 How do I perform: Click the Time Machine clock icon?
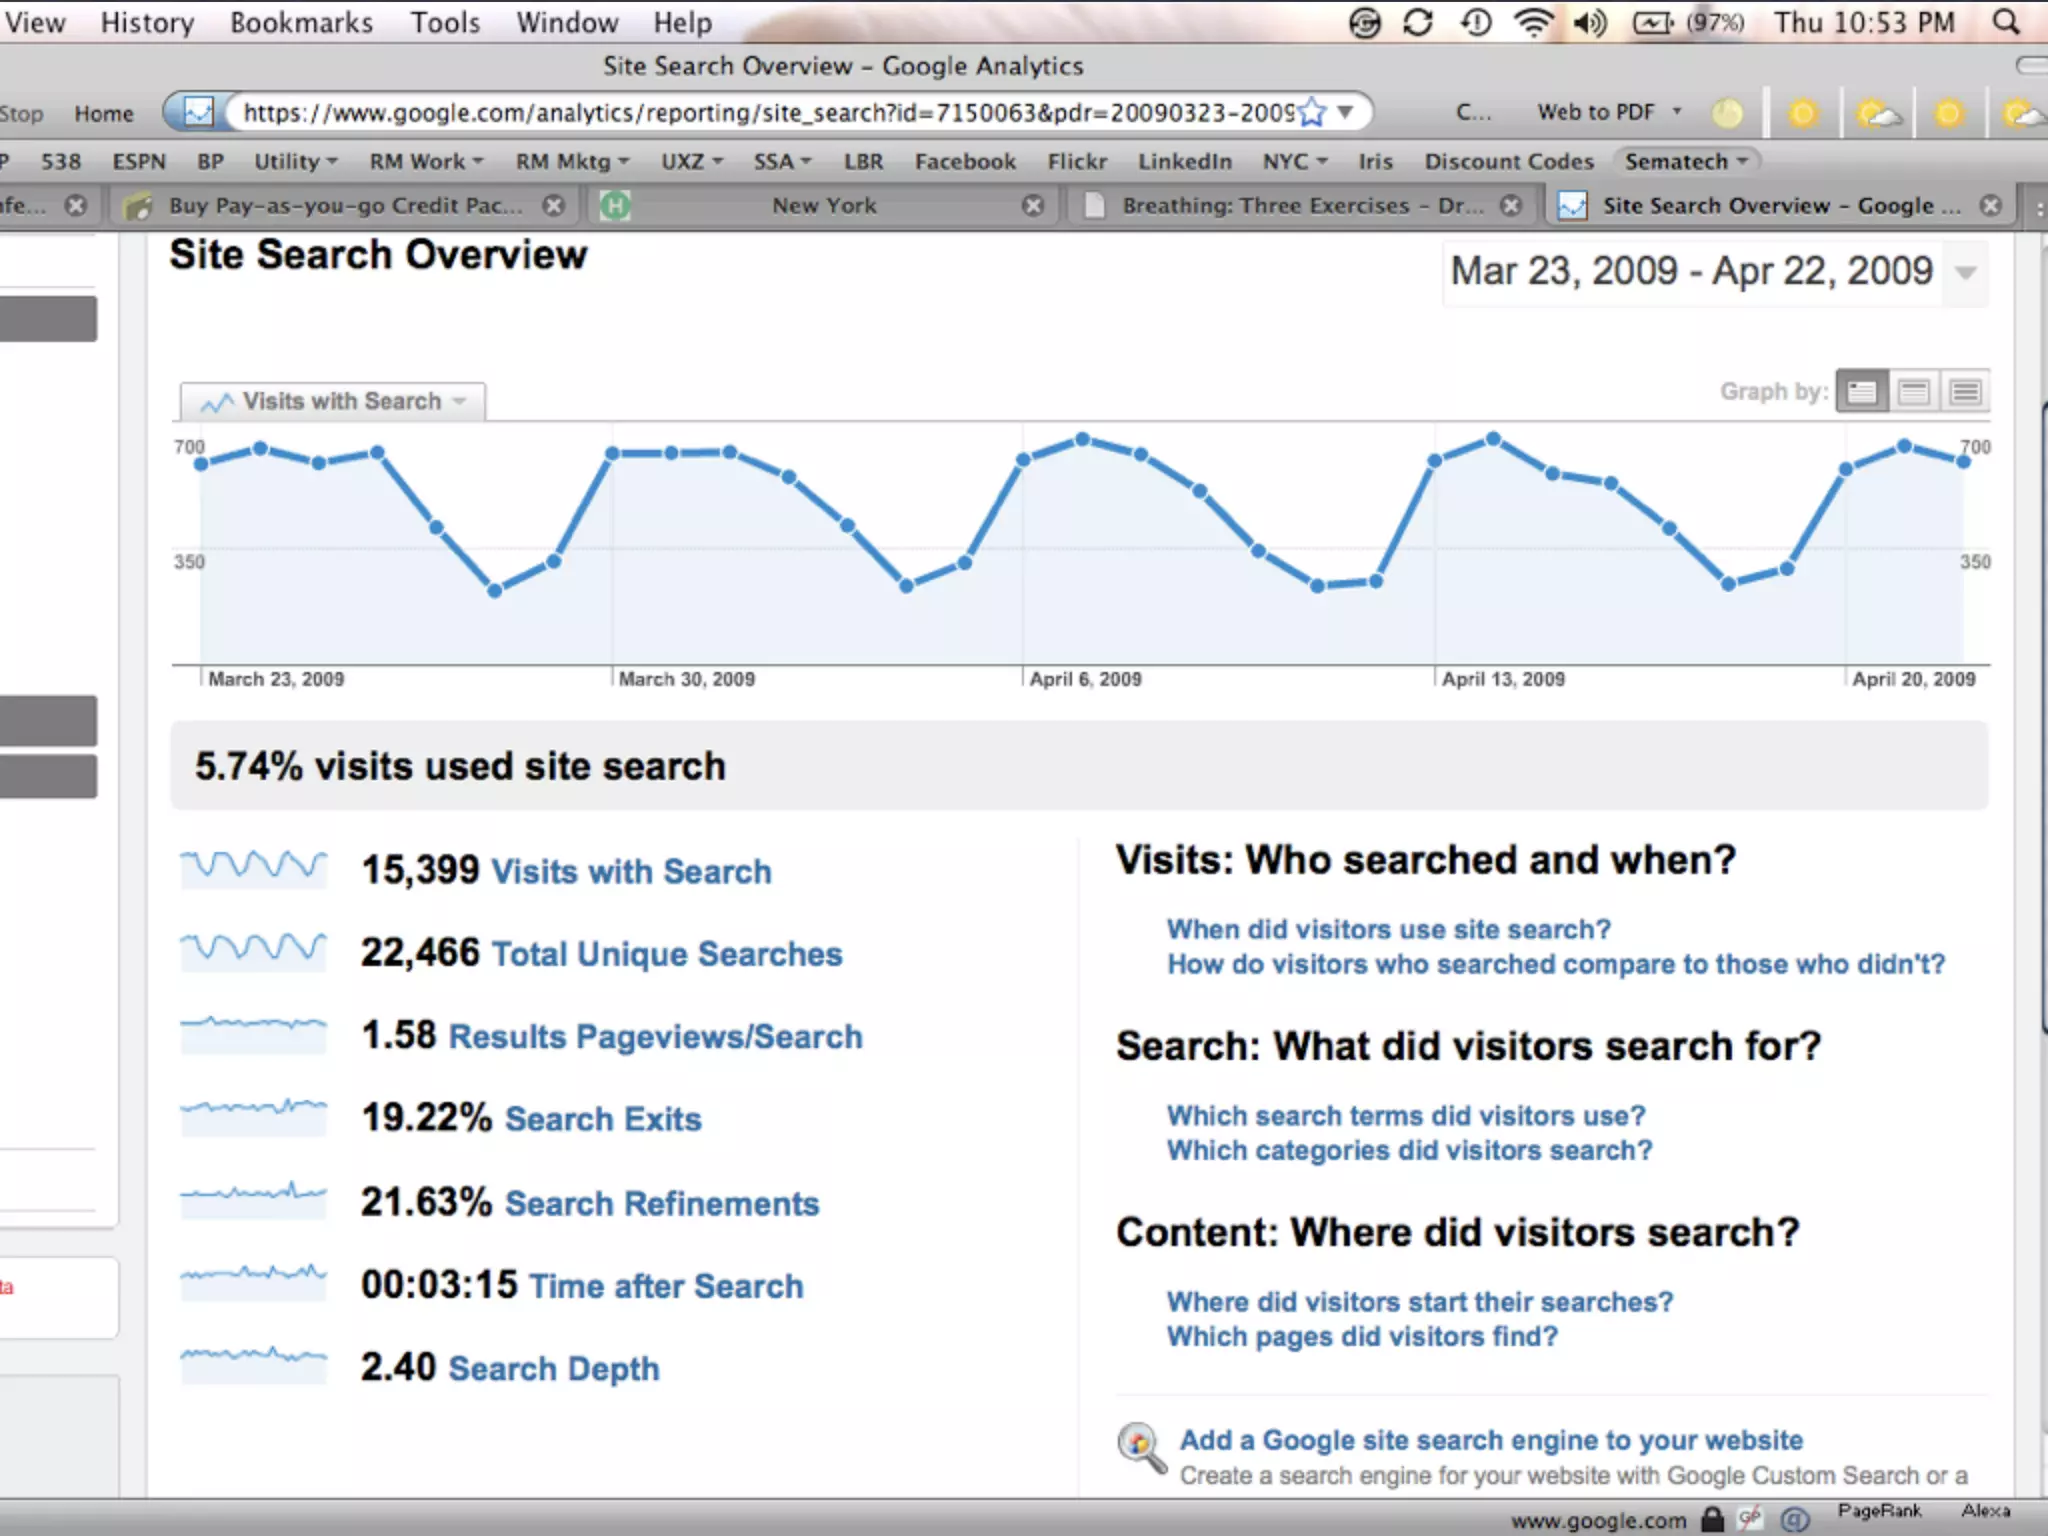[x=1475, y=22]
